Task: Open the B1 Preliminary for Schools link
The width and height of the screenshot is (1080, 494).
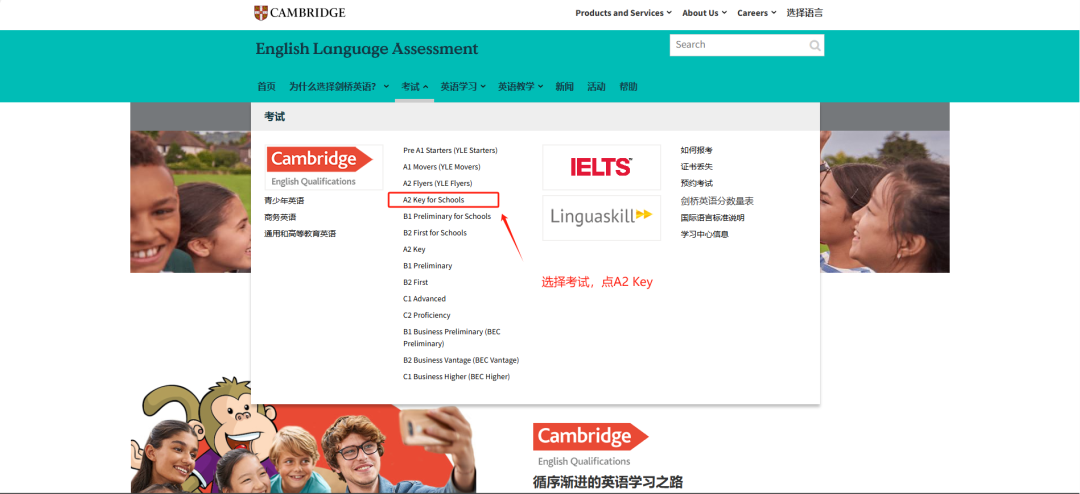Action: 447,216
